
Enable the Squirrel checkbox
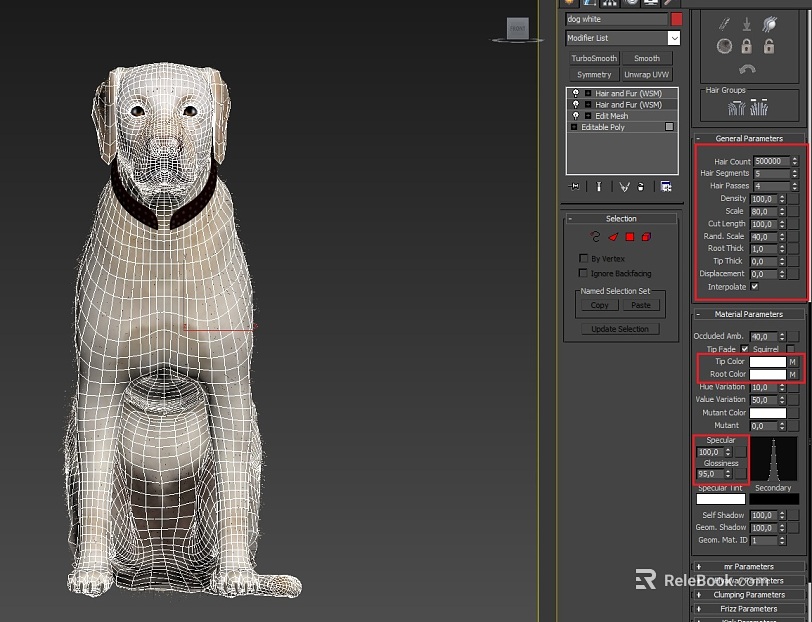[x=790, y=349]
